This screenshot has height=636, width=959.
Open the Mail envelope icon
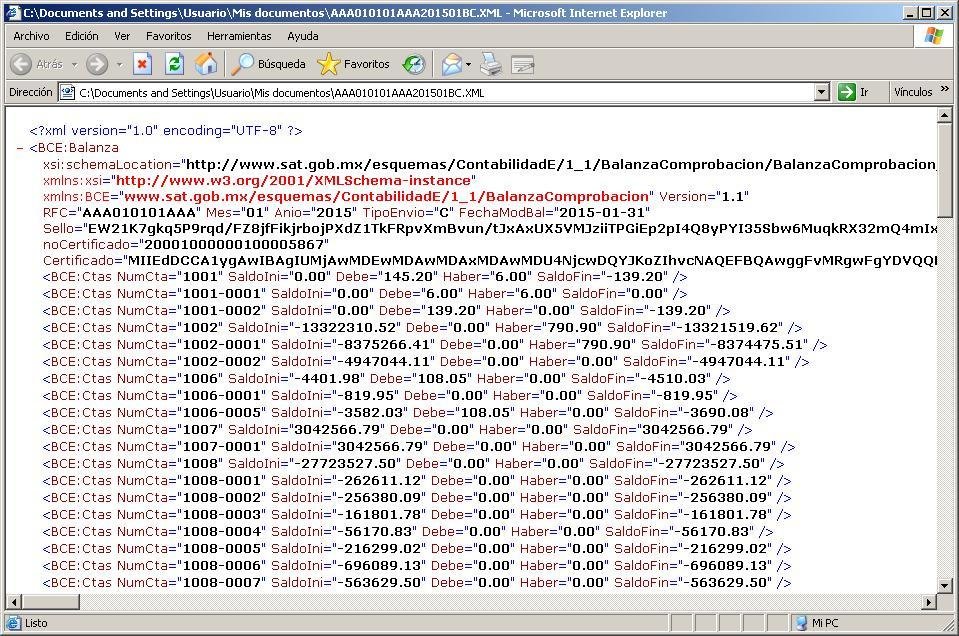pos(451,64)
